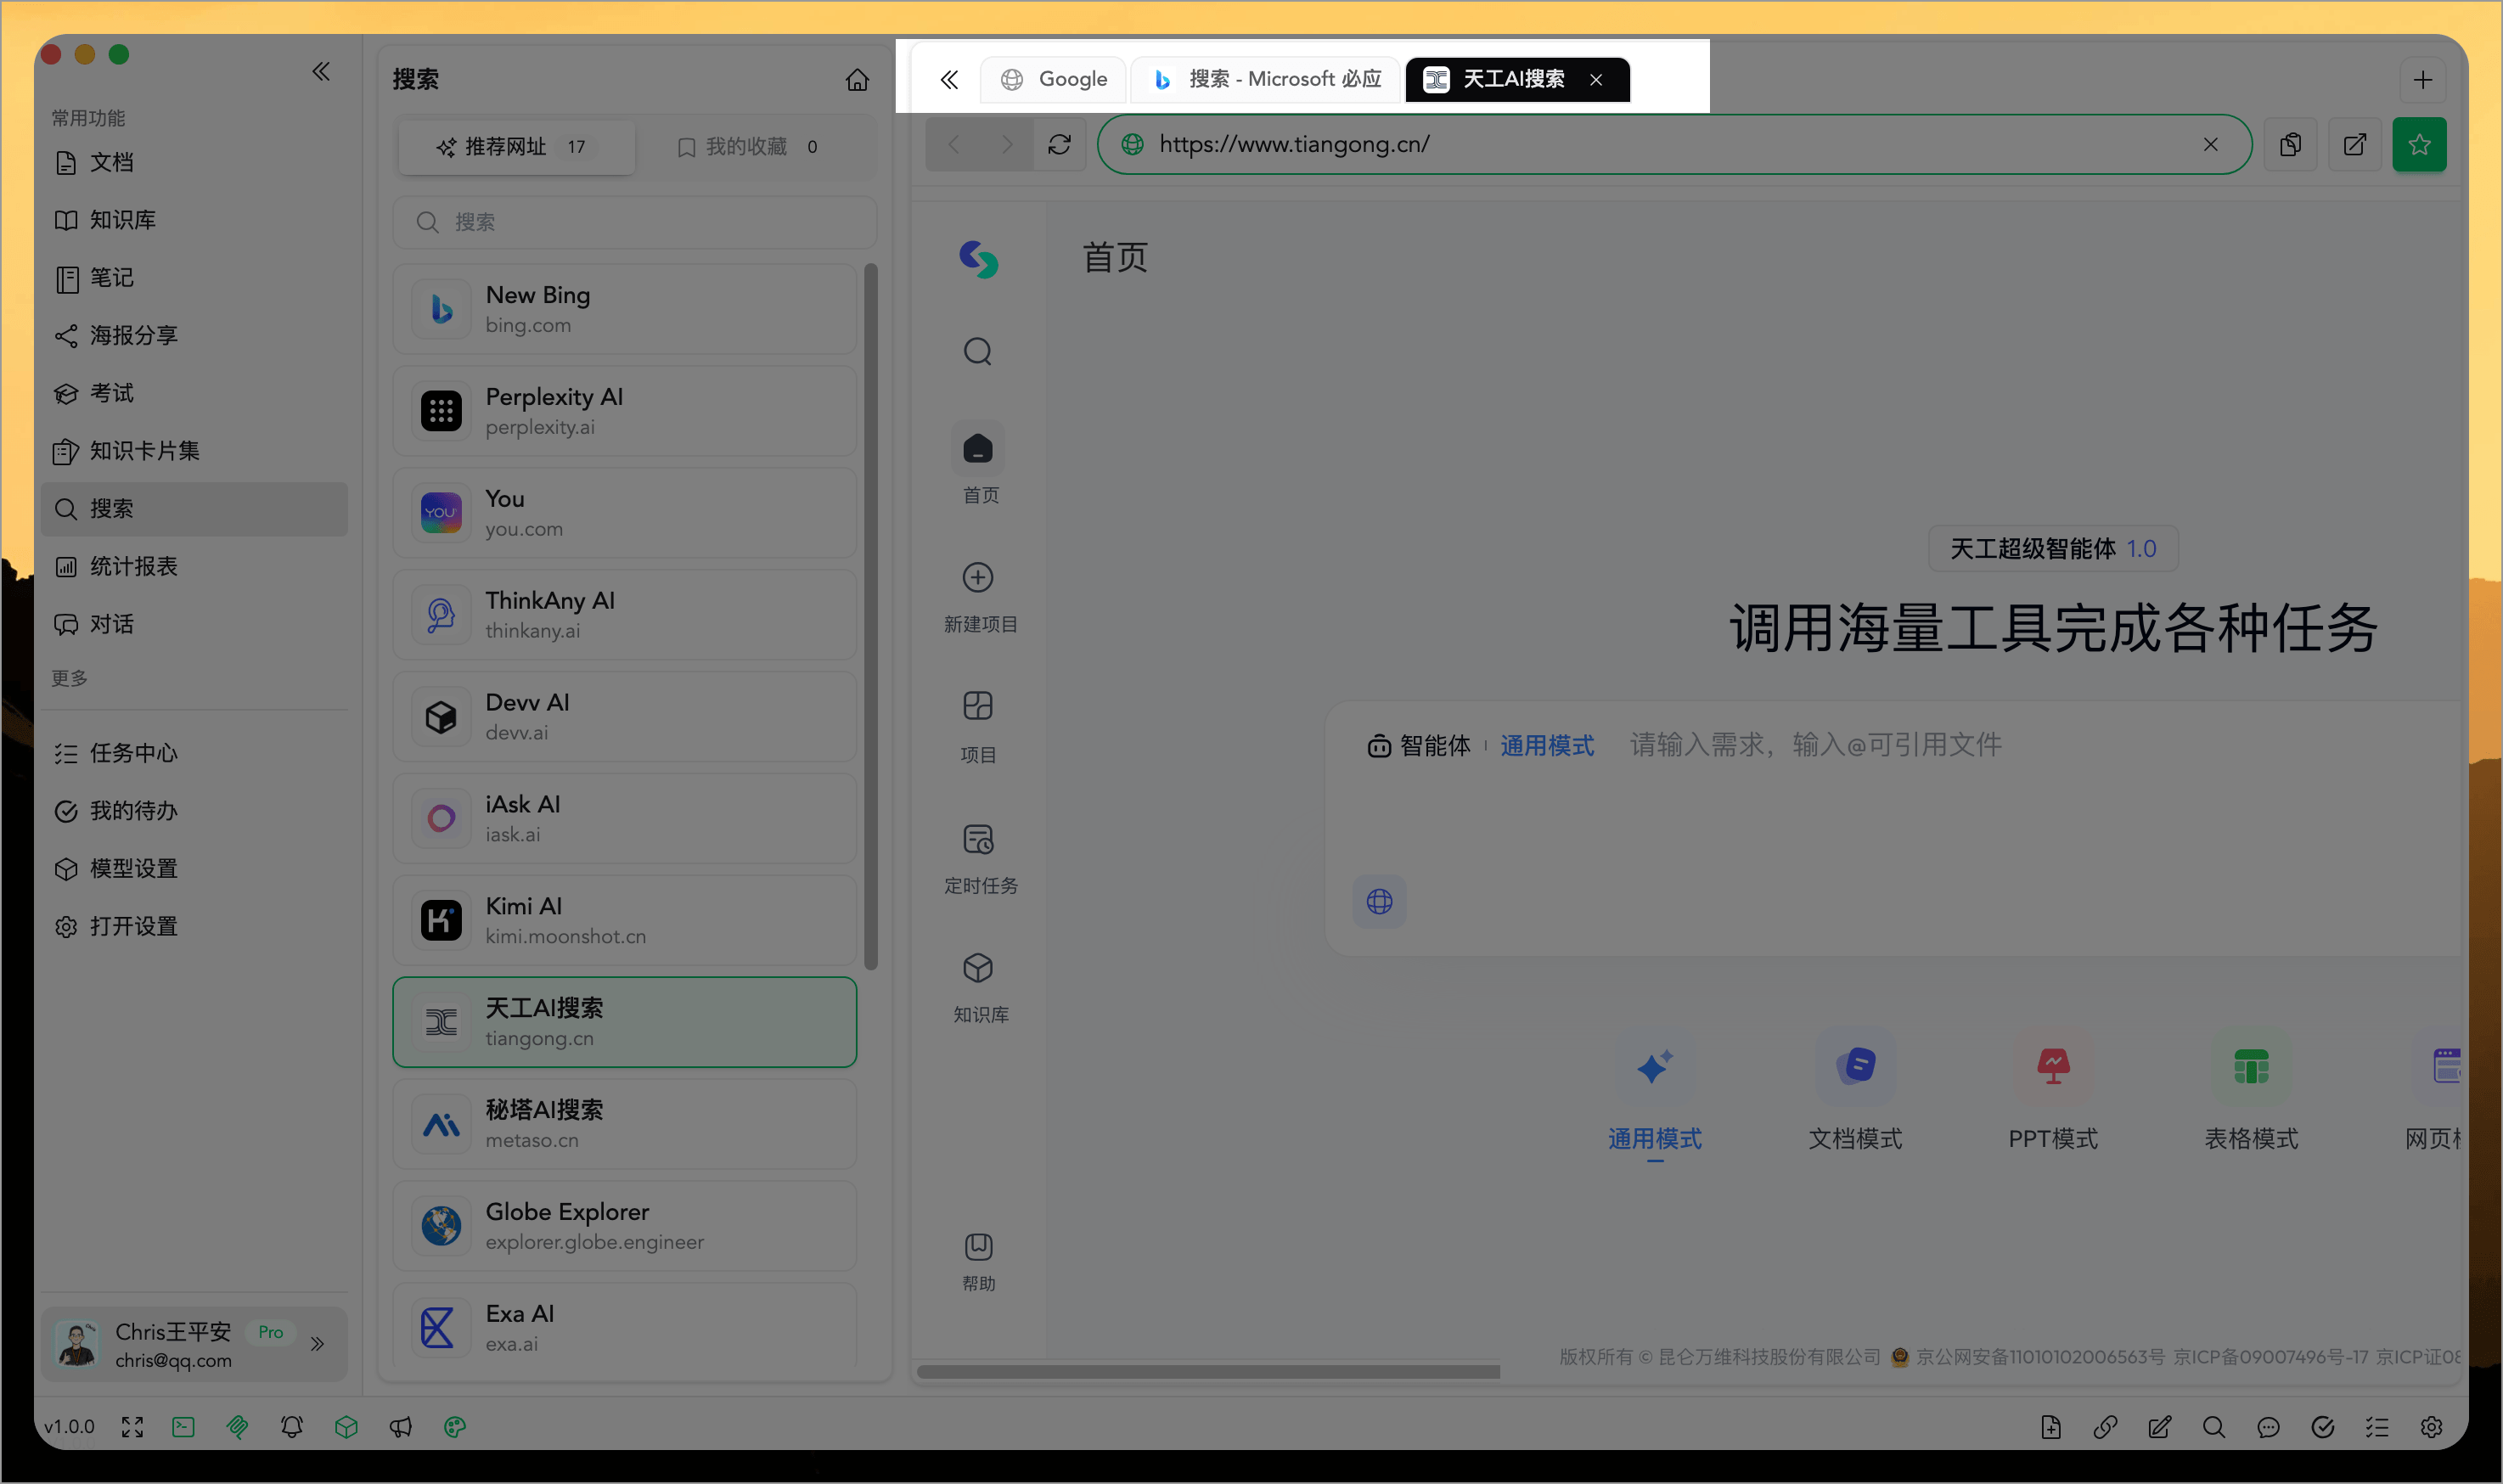Open notifications via the bell icon
Viewport: 2503px width, 1484px height.
click(x=292, y=1427)
